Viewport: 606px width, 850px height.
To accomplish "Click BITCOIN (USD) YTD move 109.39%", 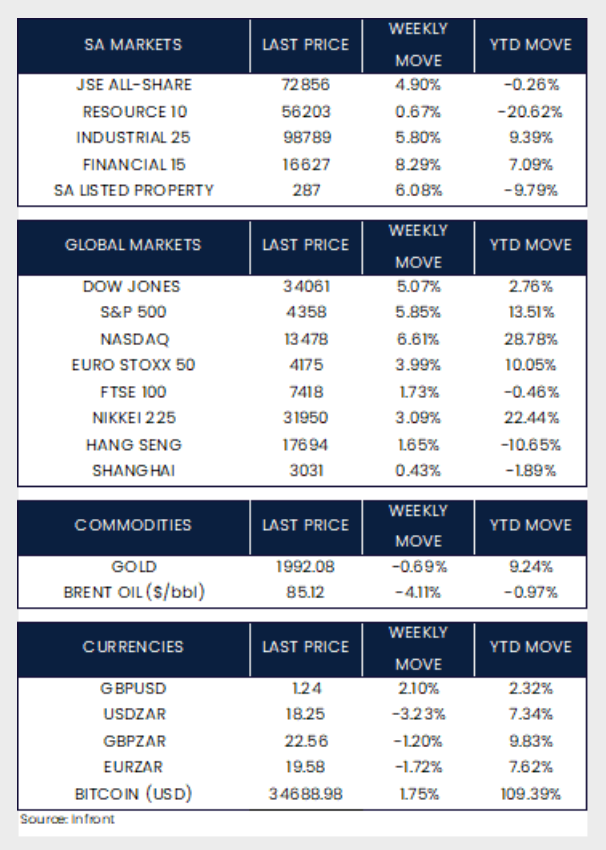I will point(530,795).
